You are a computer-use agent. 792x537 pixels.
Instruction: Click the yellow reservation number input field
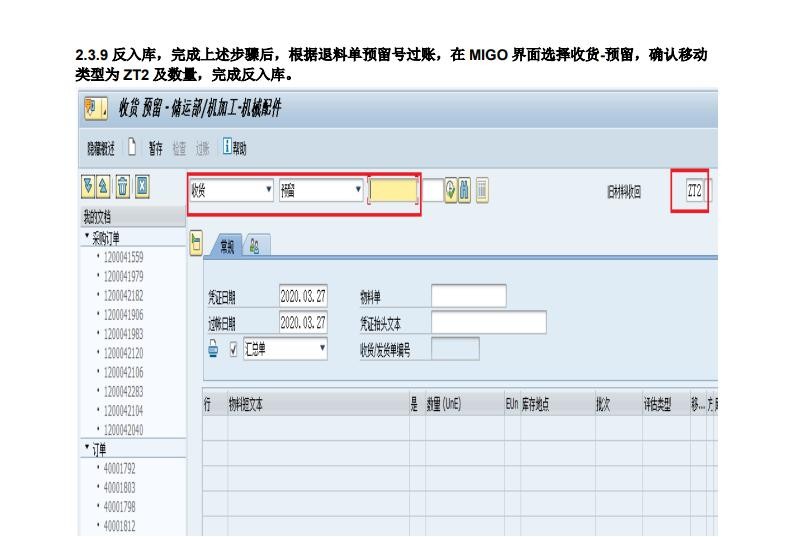394,191
